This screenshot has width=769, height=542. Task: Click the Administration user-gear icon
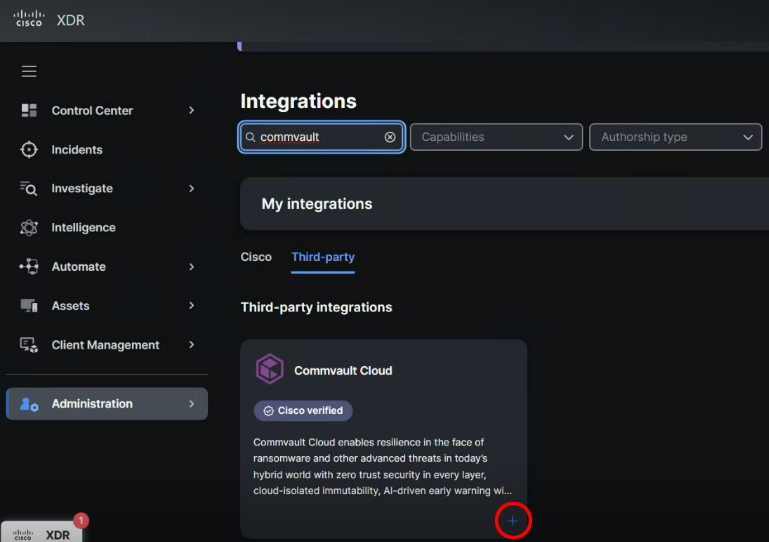pos(29,404)
